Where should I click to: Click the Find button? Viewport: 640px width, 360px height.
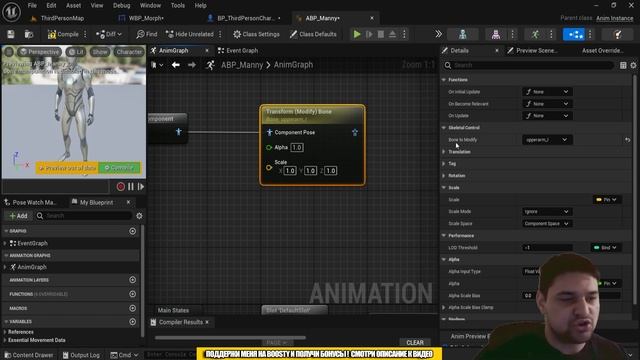(147, 34)
